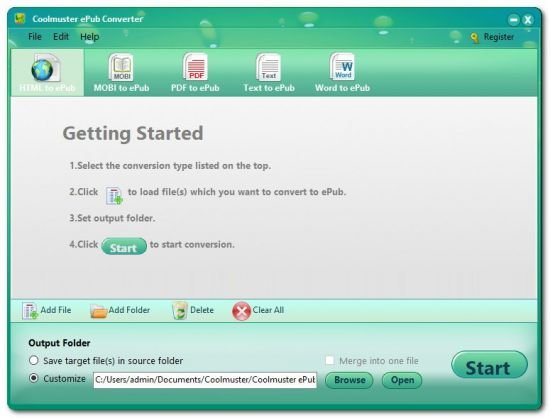Click the Register key icon

(x=475, y=38)
